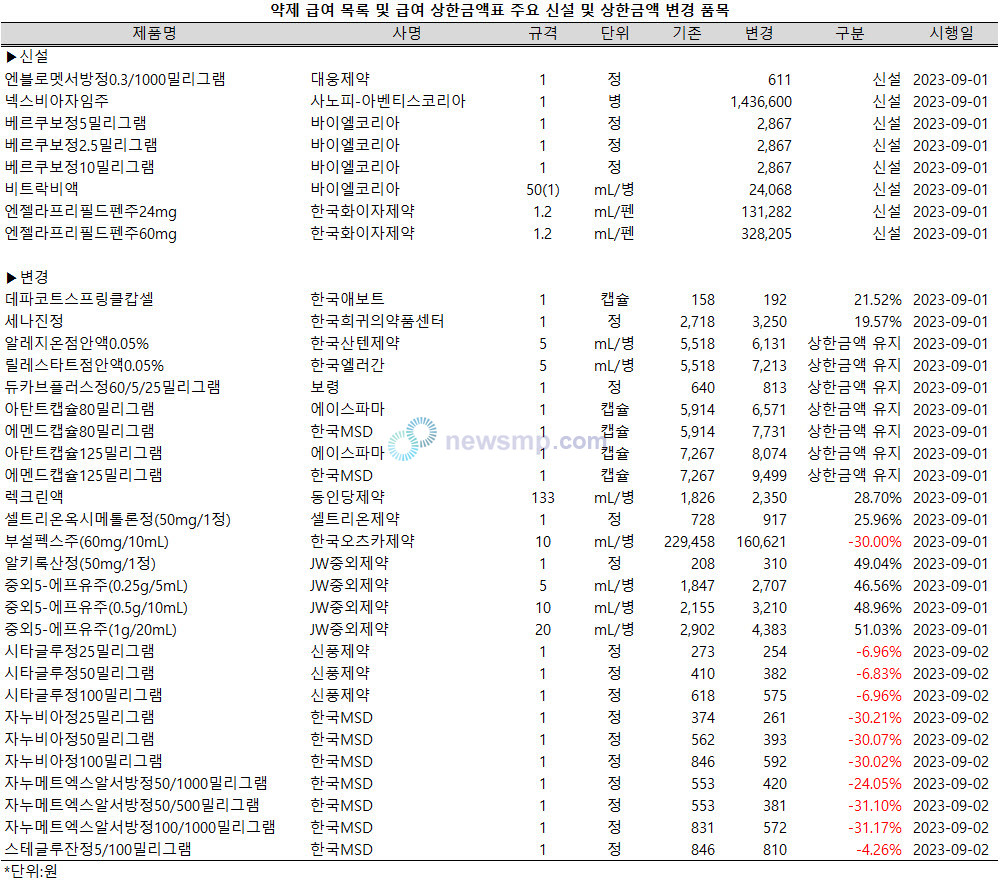Viewport: 1000px width, 882px height.
Task: Click product name 스테글루잔정5/100밀리그램
Action: [98, 850]
